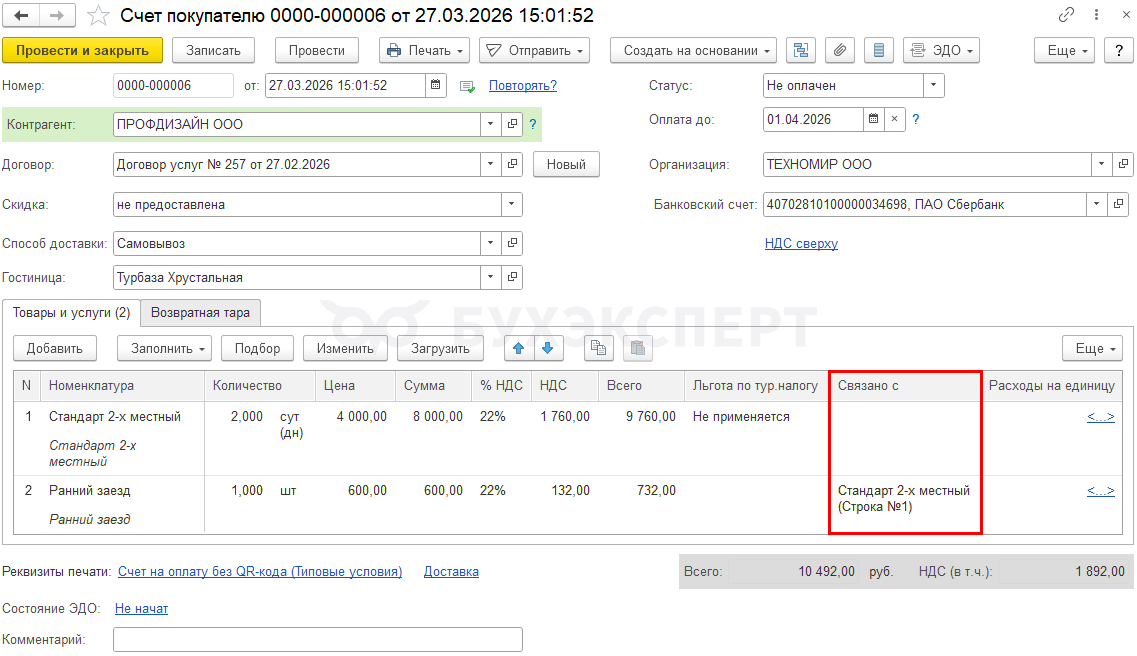Open the Турбаза Хрустальная hotel card icon

[x=512, y=277]
